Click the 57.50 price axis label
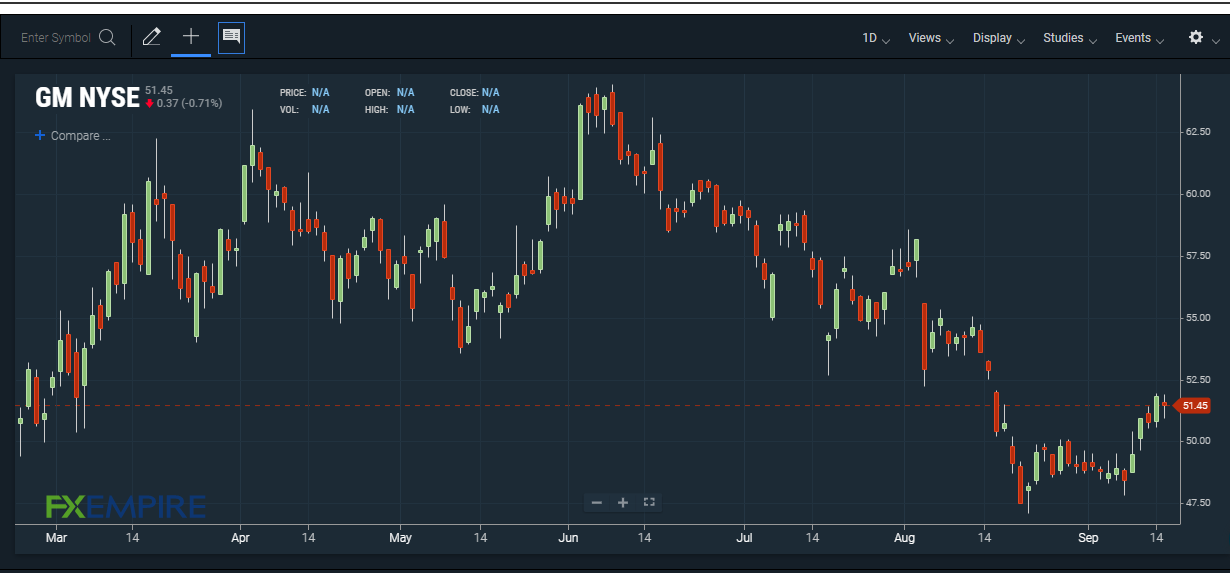This screenshot has height=573, width=1230. [x=1198, y=255]
